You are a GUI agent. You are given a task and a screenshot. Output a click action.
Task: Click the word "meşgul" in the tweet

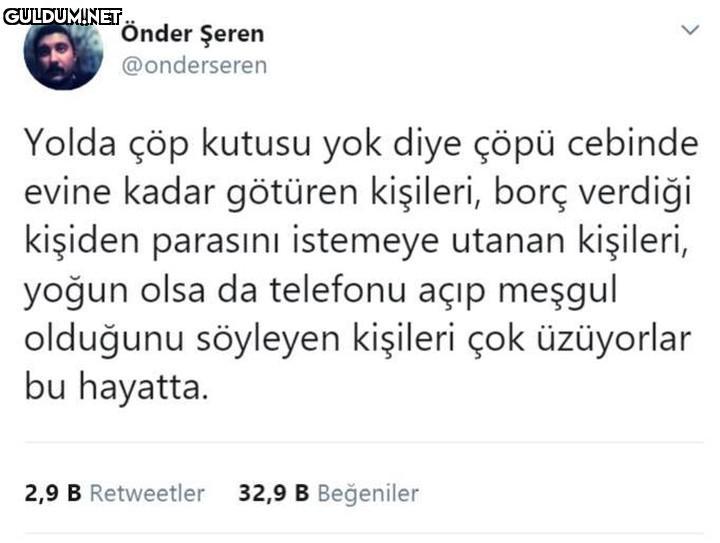(x=558, y=290)
